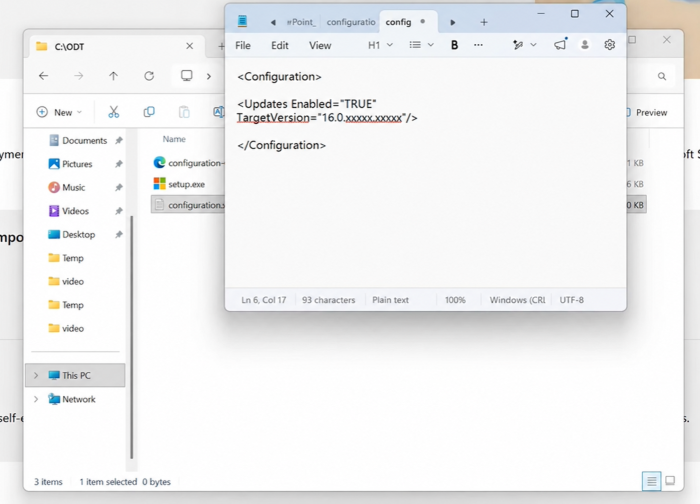Viewport: 700px width, 504px height.
Task: Click the Cut scissors icon
Action: pyautogui.click(x=113, y=112)
